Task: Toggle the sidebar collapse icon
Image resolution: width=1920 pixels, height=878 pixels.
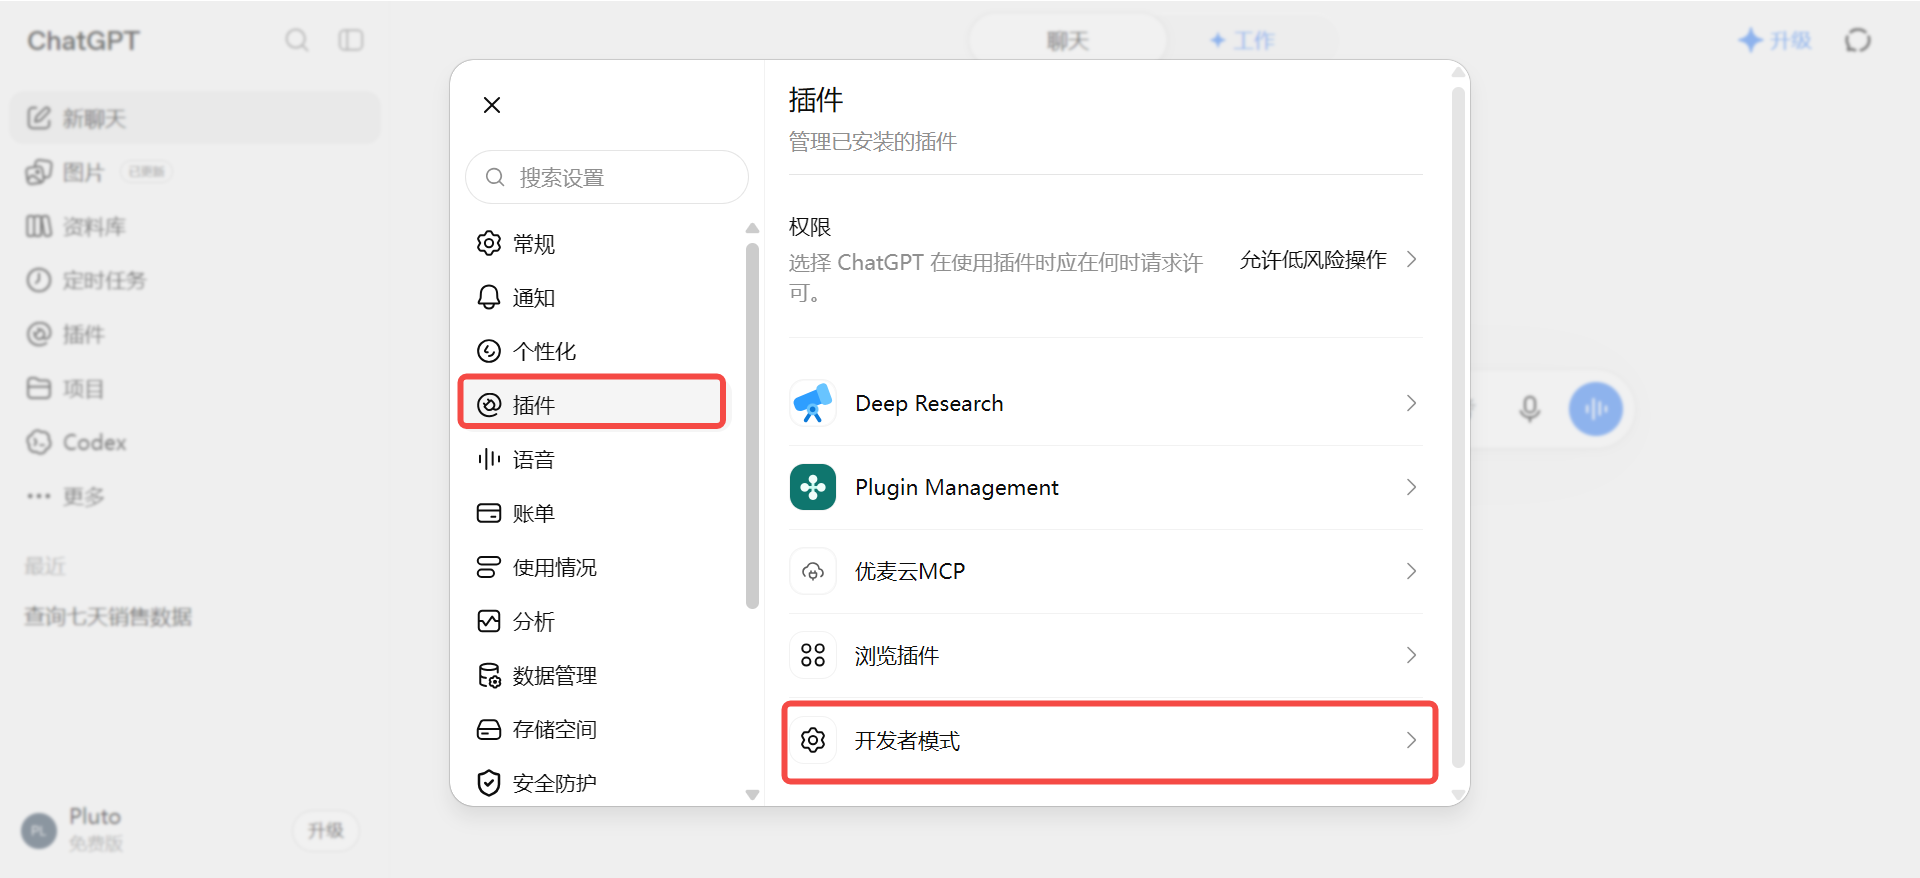Action: coord(351,40)
